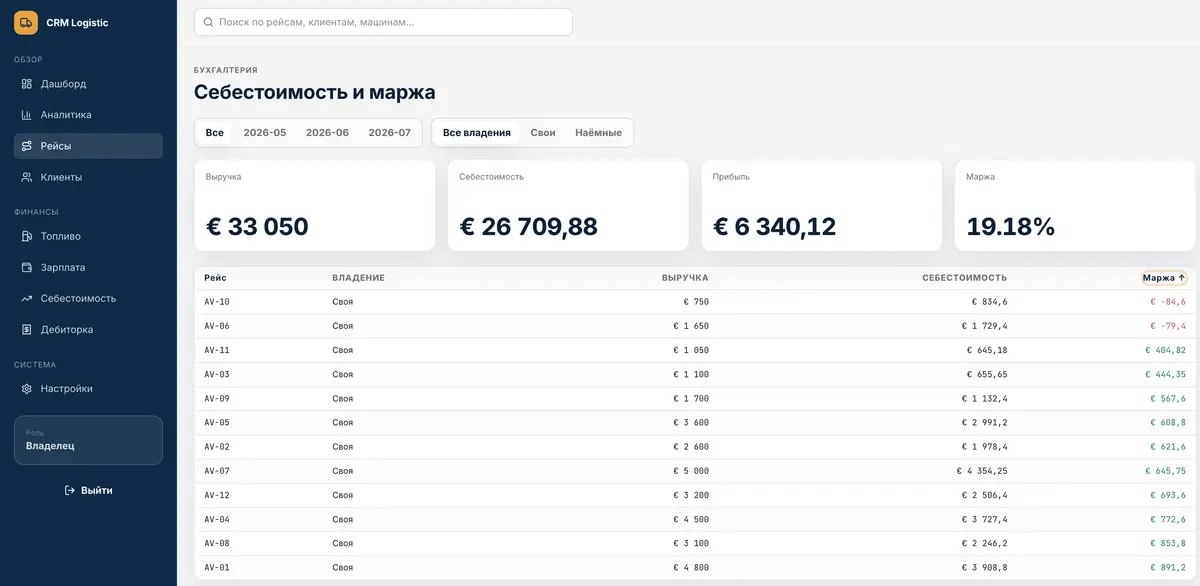Image resolution: width=1200 pixels, height=586 pixels.
Task: Click the СЕБЕСТОИМОСТЬ column header
Action: click(x=964, y=278)
